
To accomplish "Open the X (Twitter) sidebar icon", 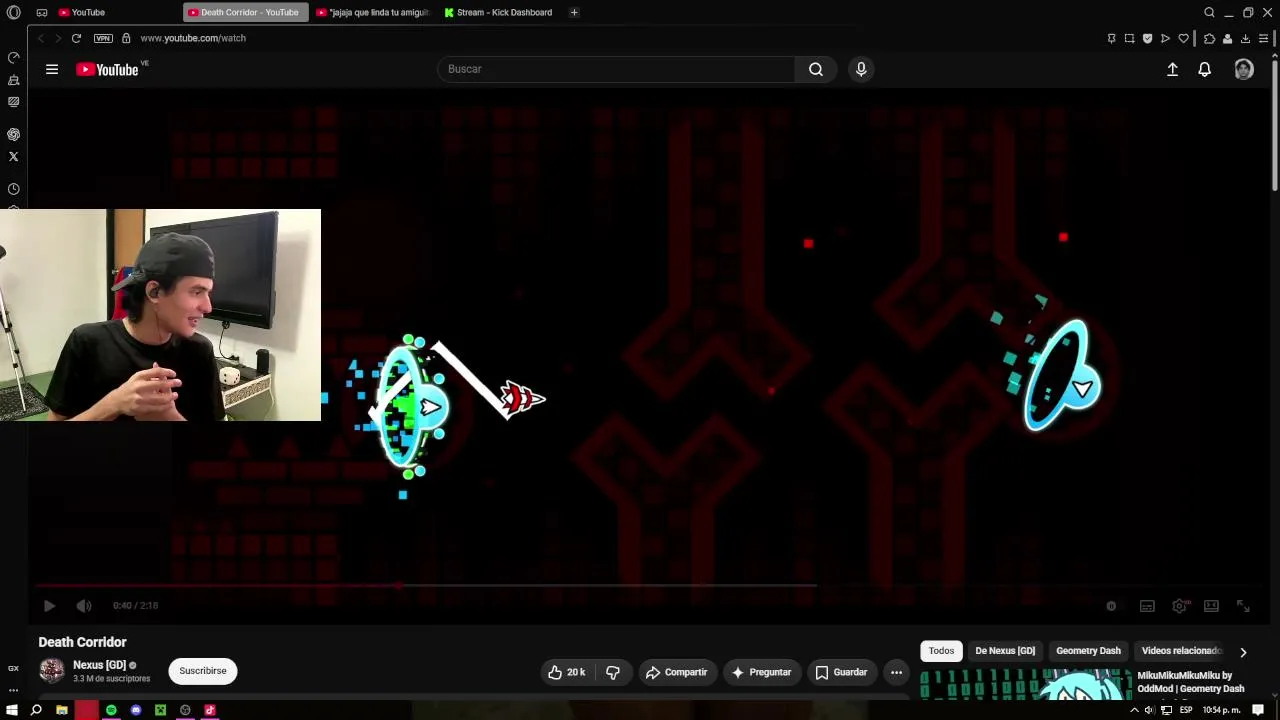I will 13,156.
